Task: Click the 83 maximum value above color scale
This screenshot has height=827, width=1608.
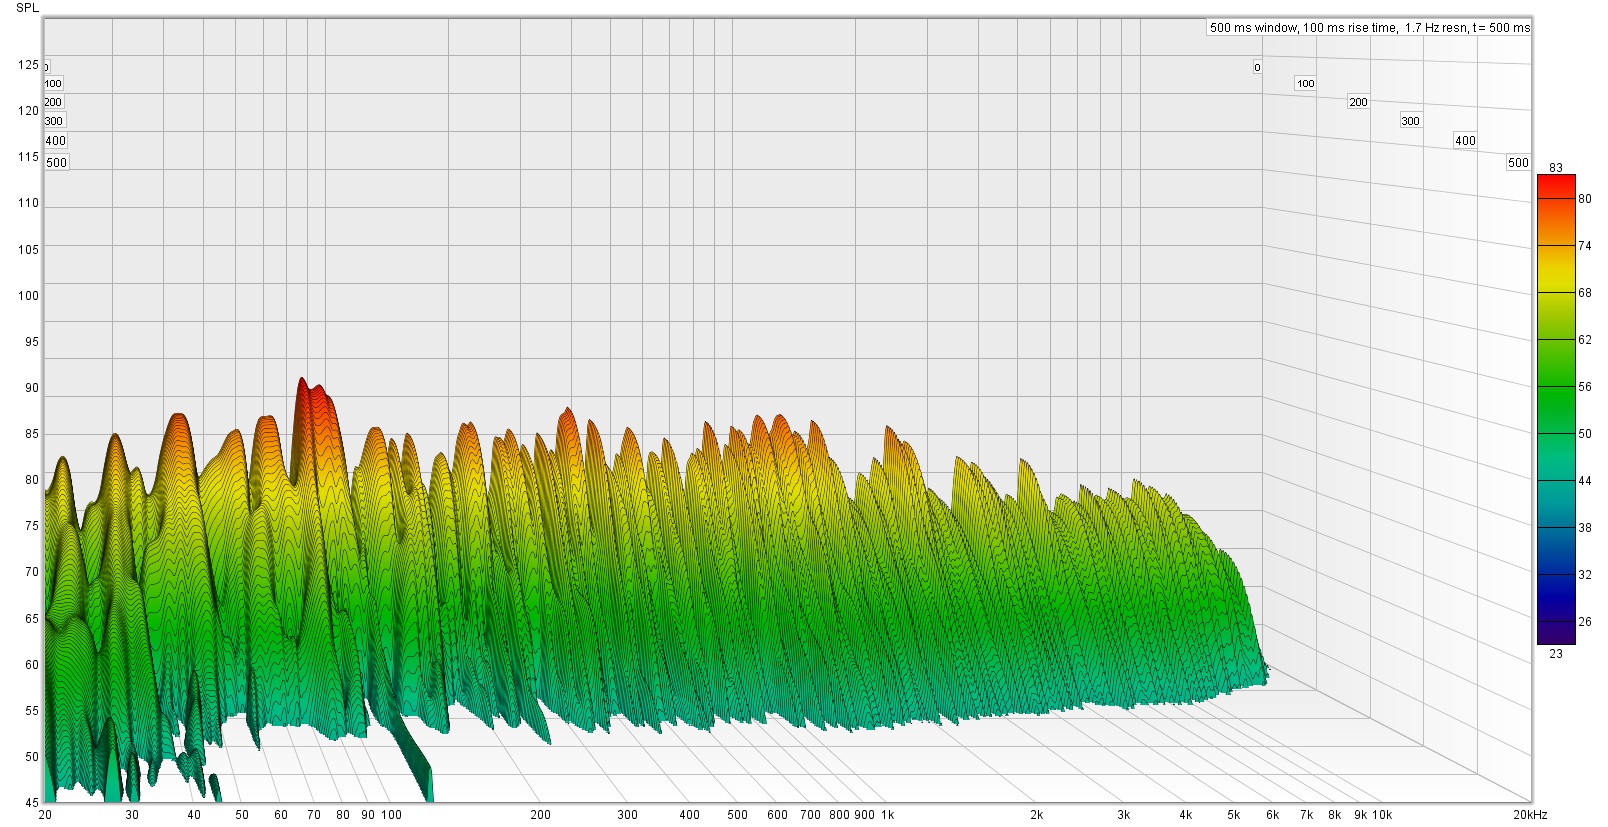Action: coord(1556,168)
